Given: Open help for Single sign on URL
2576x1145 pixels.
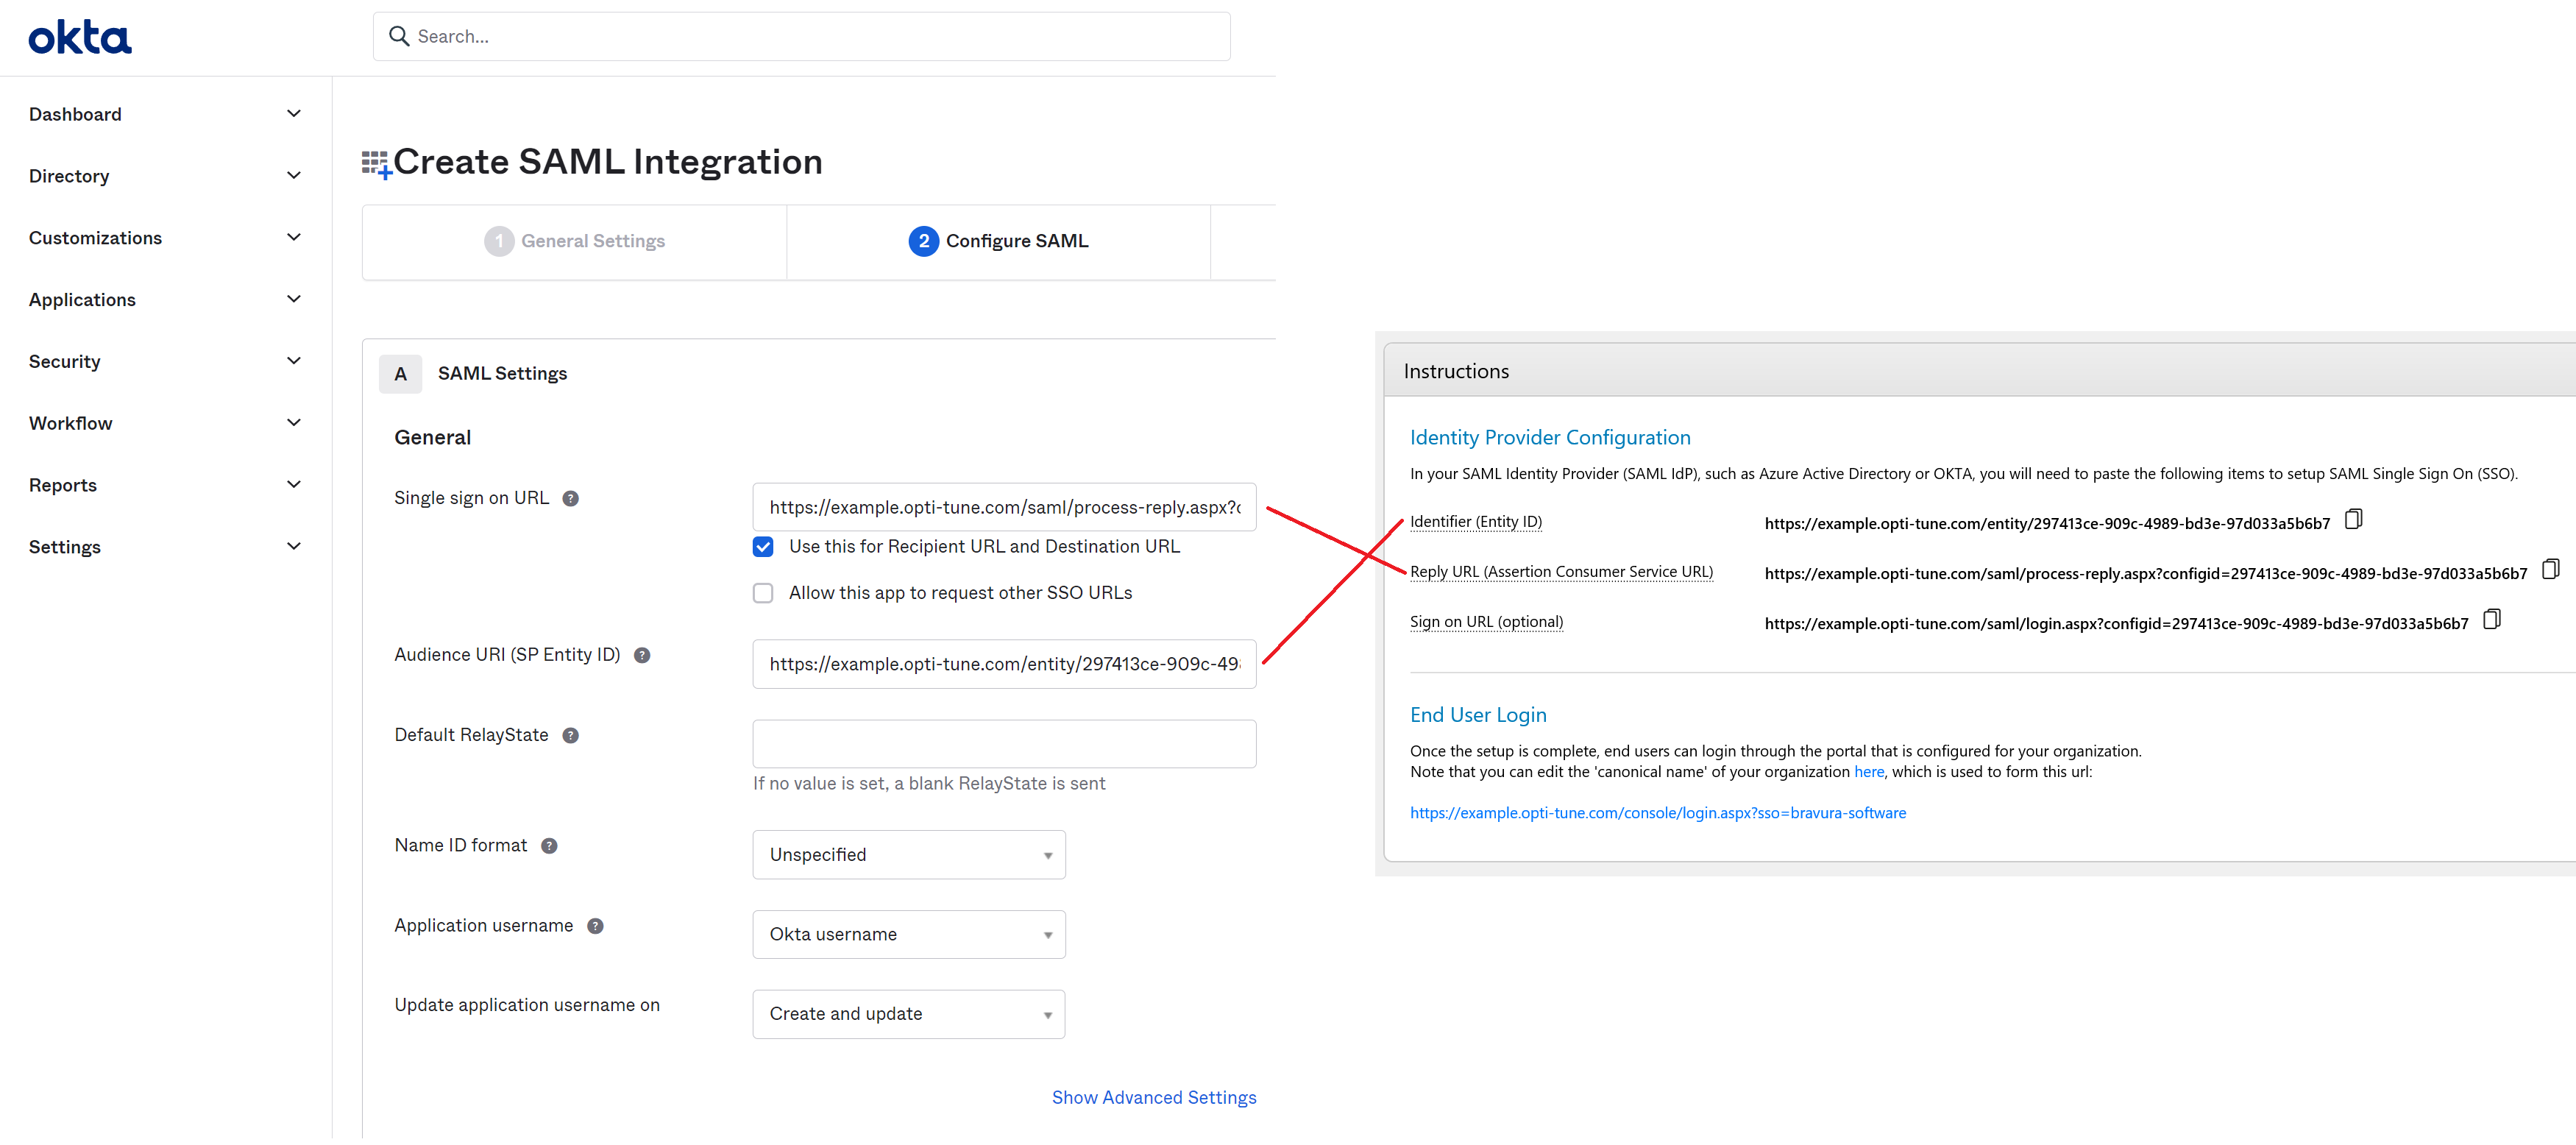Looking at the screenshot, I should click(571, 499).
